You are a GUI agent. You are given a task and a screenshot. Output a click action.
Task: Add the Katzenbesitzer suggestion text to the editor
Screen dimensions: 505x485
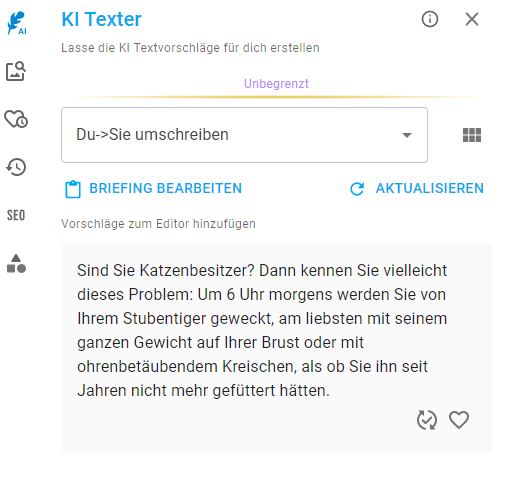click(x=262, y=330)
